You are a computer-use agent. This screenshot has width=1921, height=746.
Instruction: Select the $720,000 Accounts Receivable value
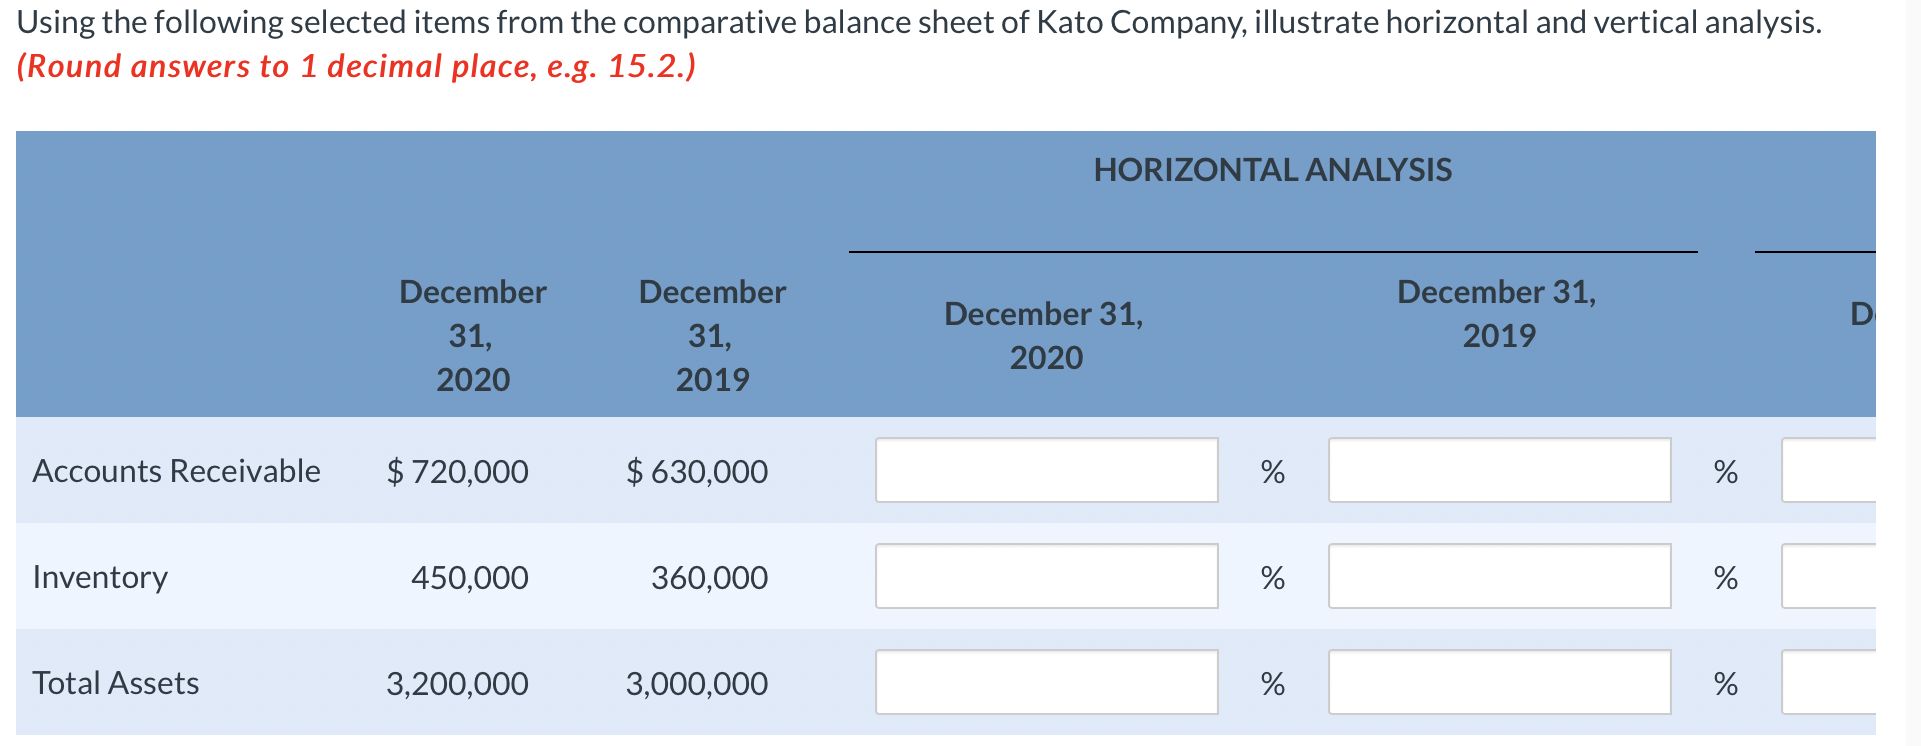(458, 470)
